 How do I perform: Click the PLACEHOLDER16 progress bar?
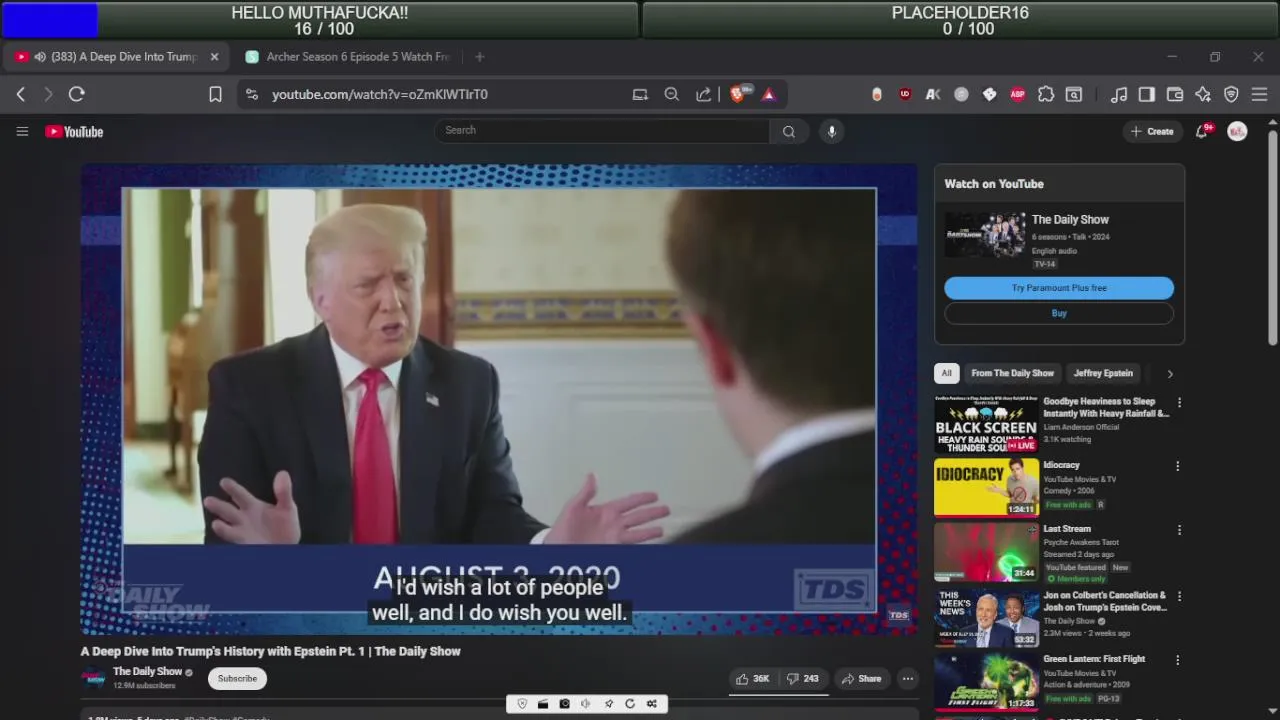[x=959, y=20]
